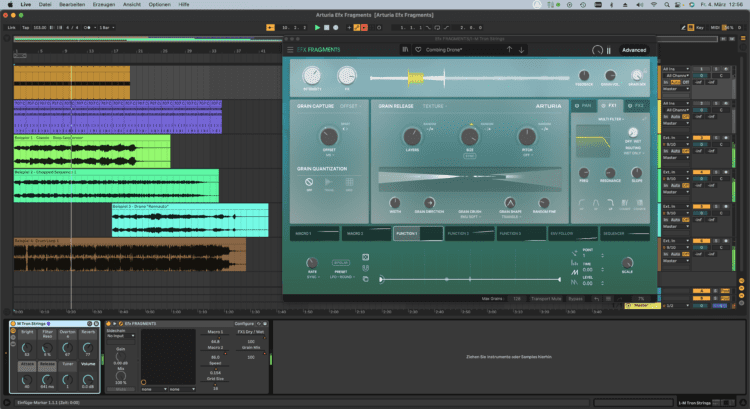This screenshot has width=750, height=409.
Task: Select the Macro 1 modulation tab
Action: [315, 233]
